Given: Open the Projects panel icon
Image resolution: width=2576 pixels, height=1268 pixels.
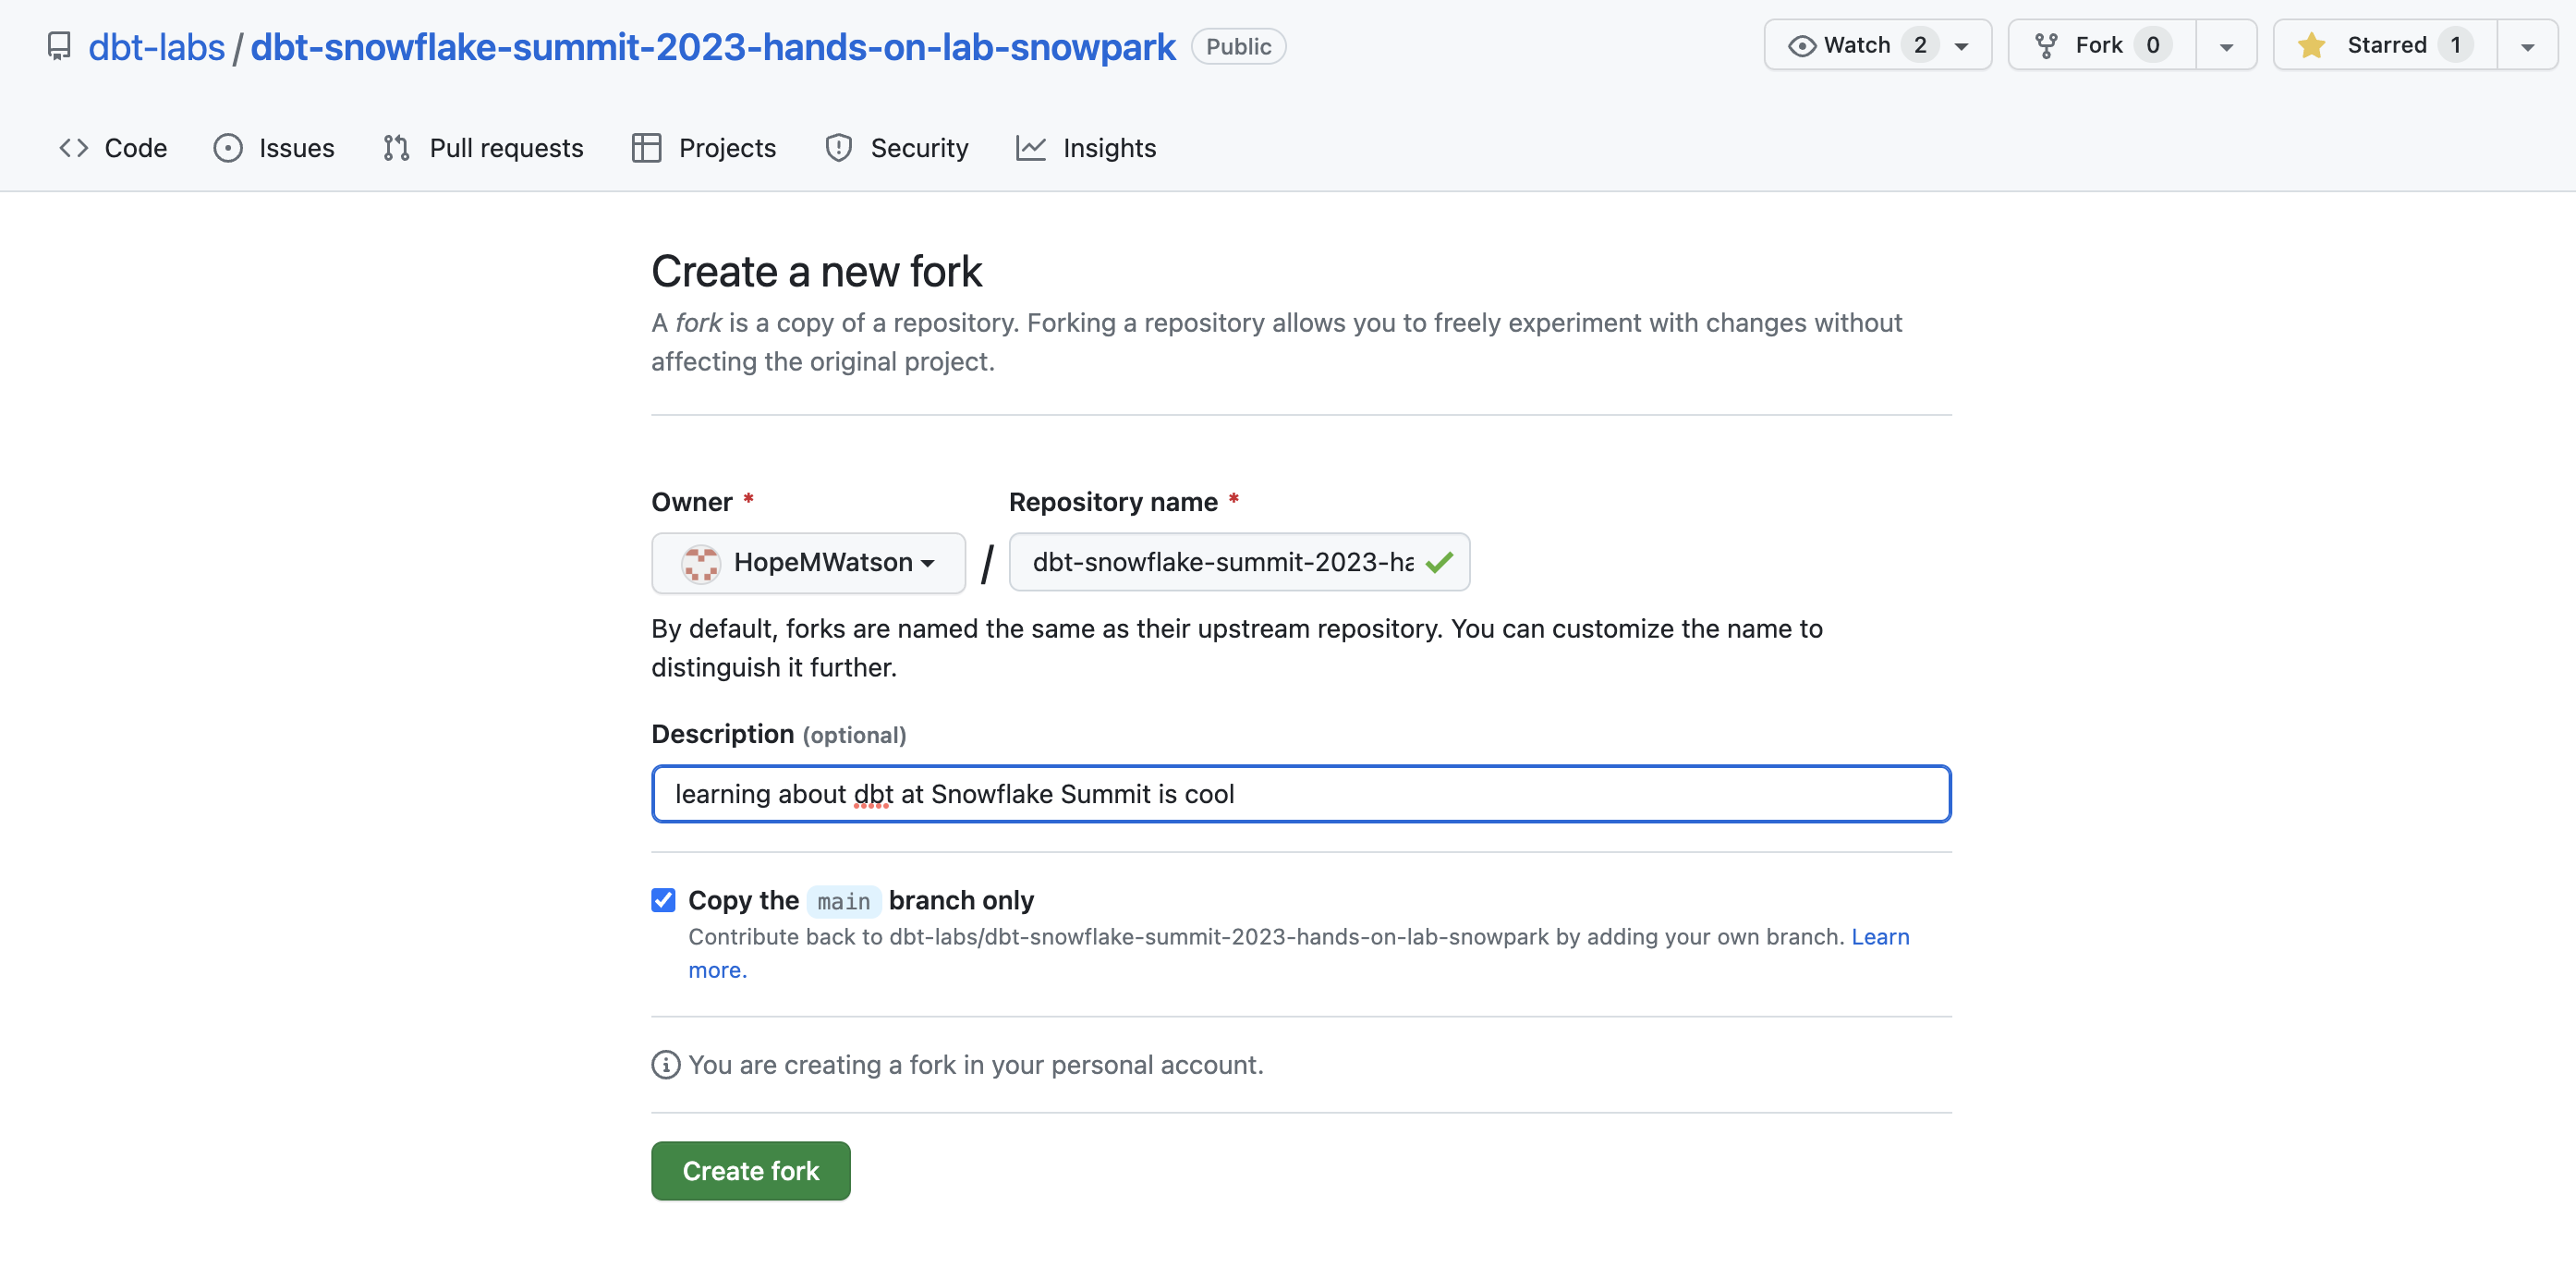Looking at the screenshot, I should point(645,147).
